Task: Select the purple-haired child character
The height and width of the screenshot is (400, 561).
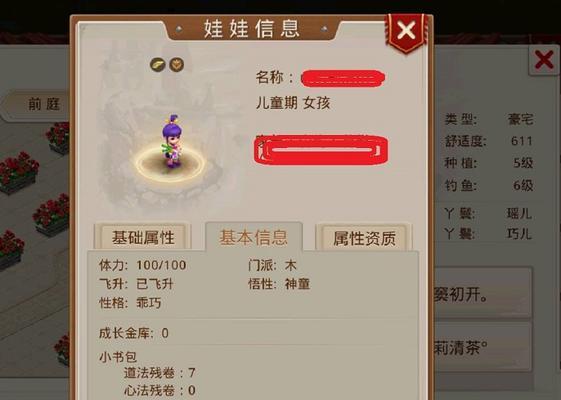Action: tap(172, 141)
